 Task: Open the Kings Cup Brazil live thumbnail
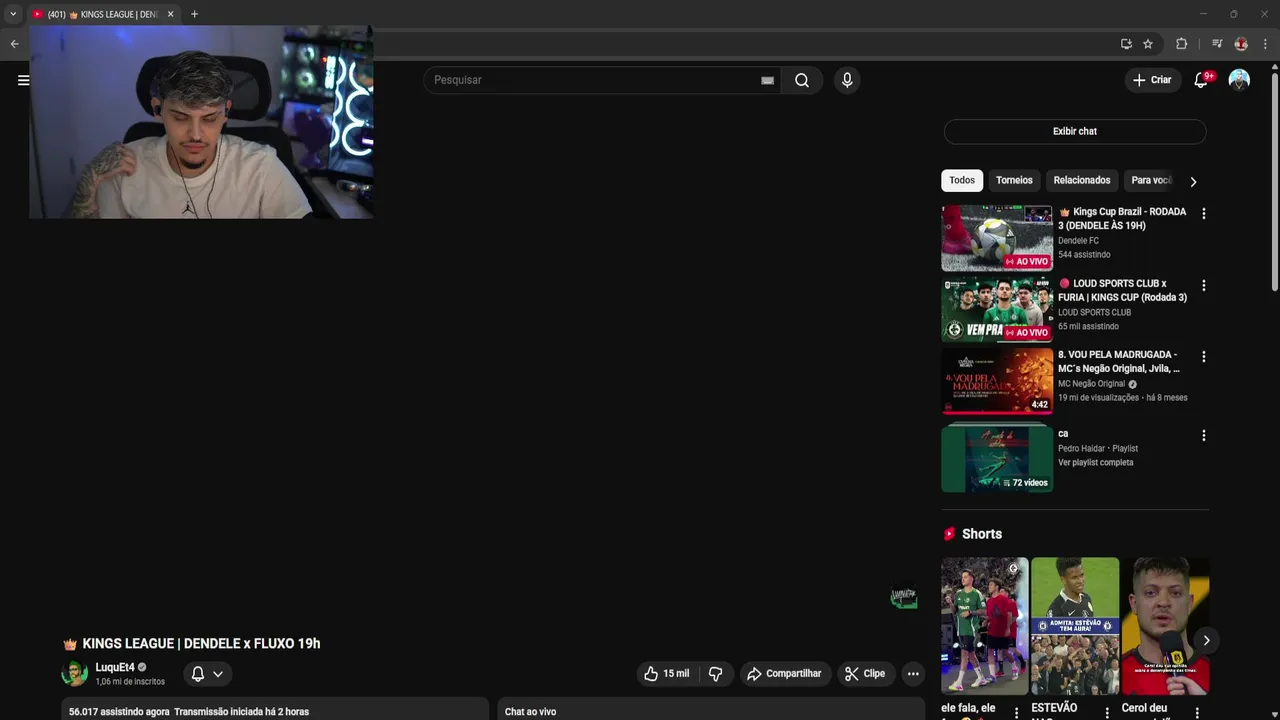pos(997,238)
